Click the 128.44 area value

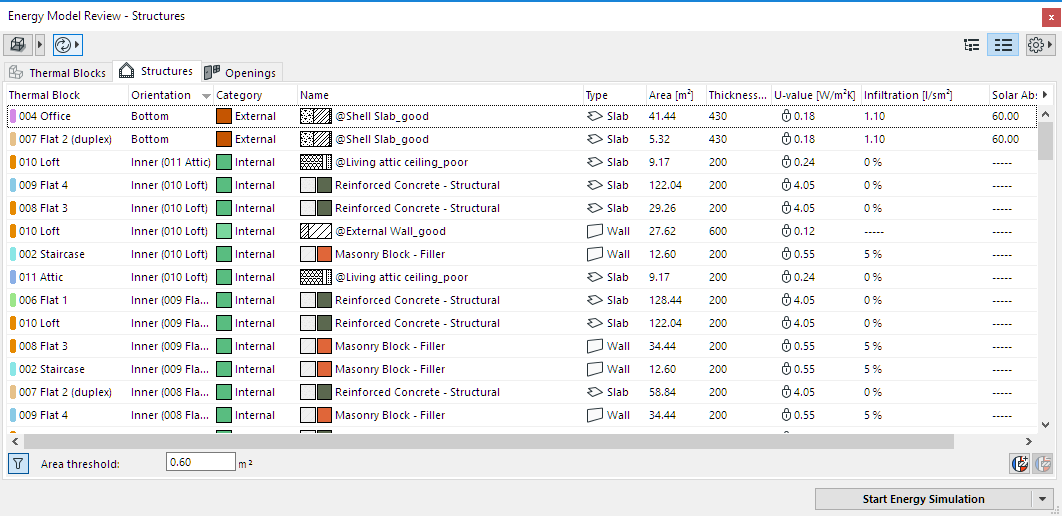(664, 301)
